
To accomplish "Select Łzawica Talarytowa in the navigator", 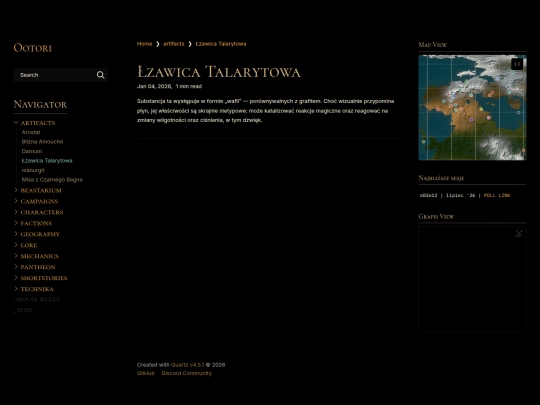I will [x=47, y=160].
